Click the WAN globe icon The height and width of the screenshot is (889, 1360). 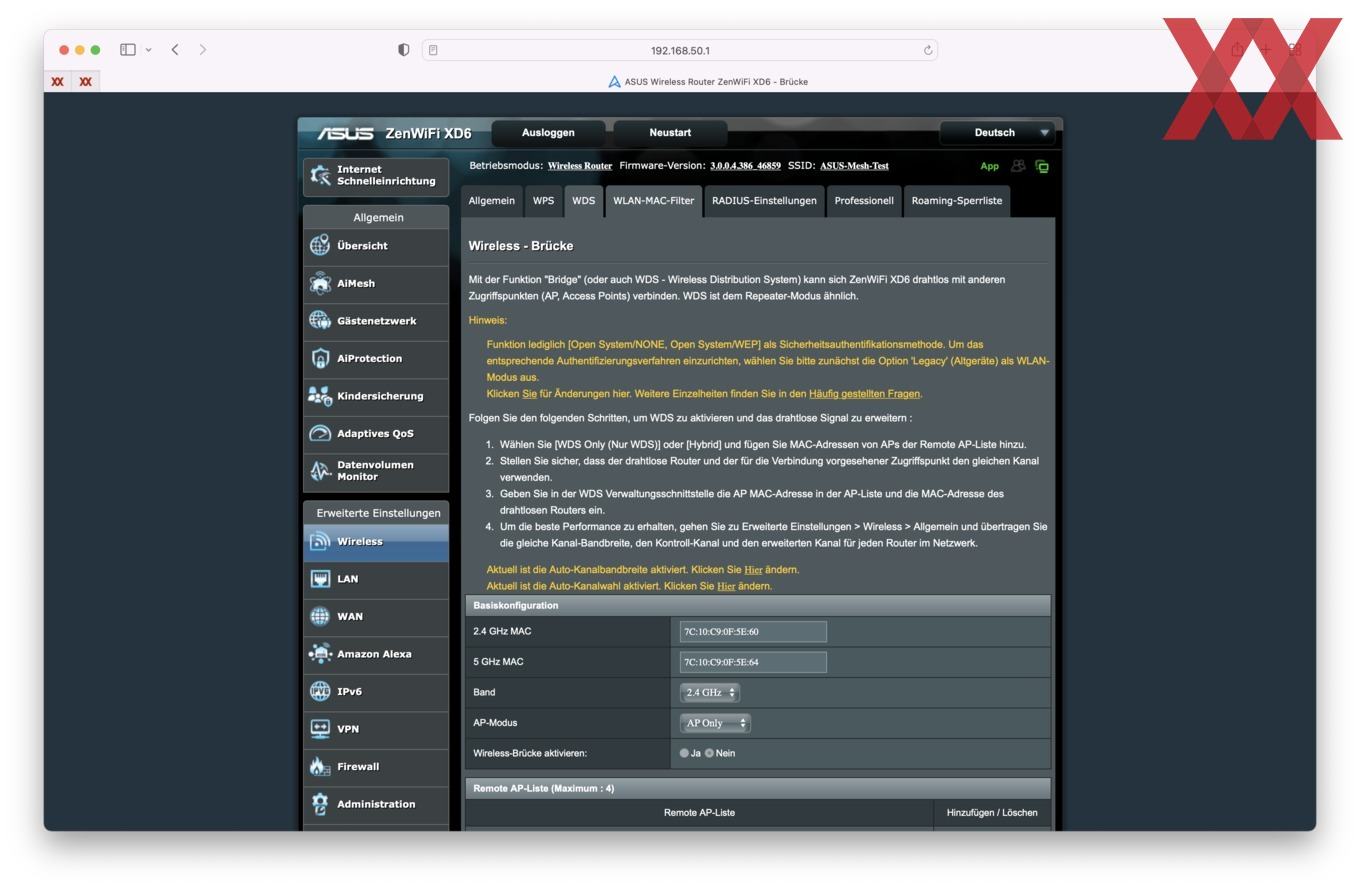[320, 616]
